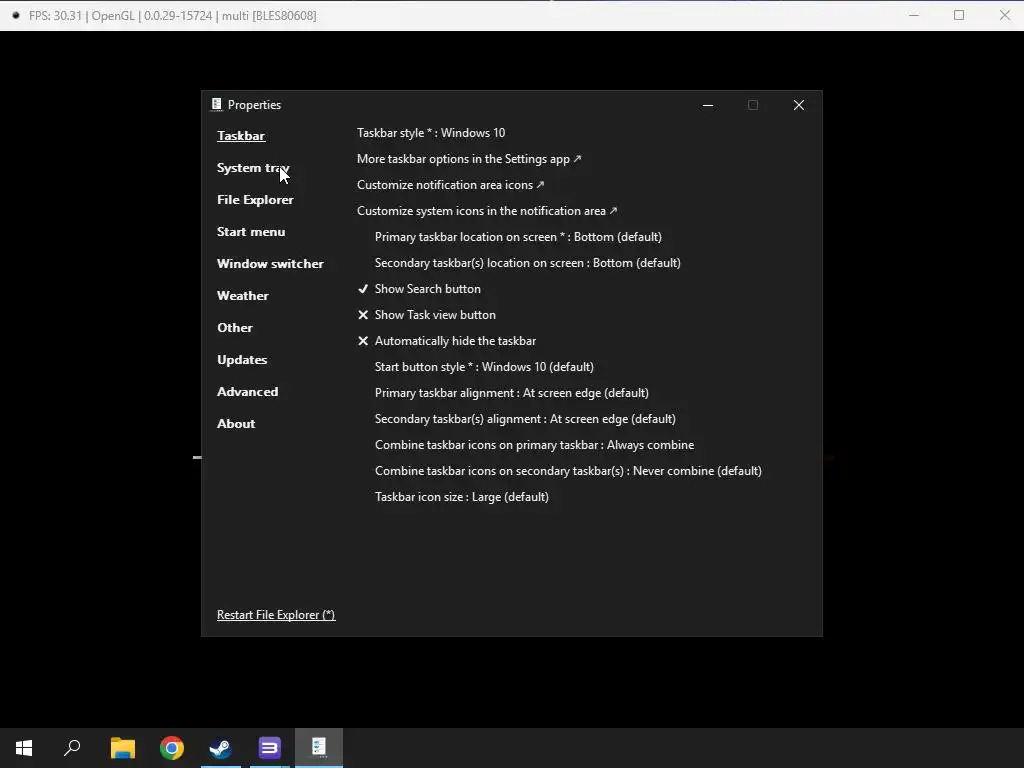Change Start button style setting
Image resolution: width=1024 pixels, height=768 pixels.
click(x=484, y=367)
